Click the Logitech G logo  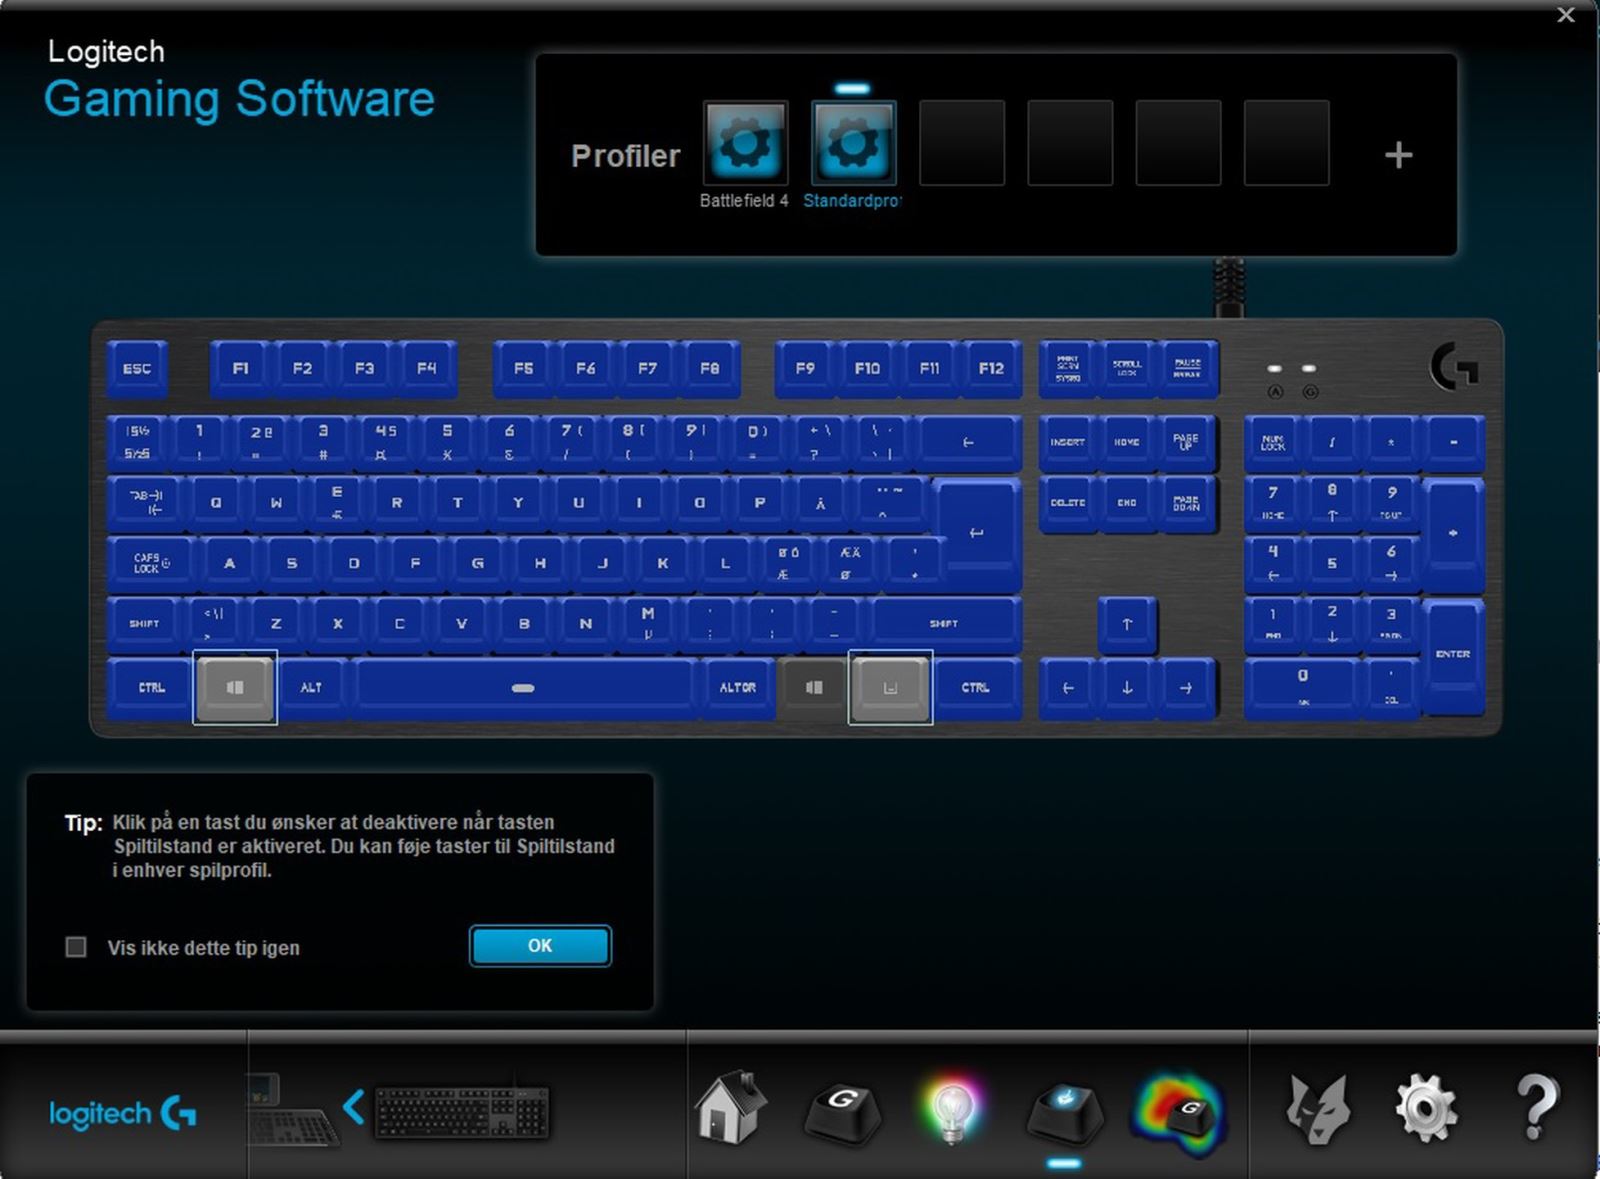pos(123,1113)
